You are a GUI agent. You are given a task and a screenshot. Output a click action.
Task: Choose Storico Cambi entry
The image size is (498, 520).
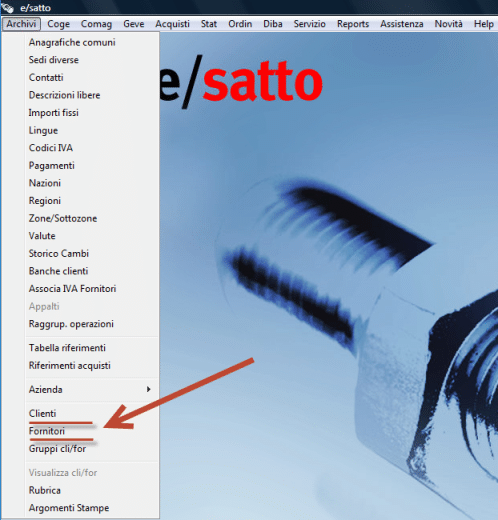[x=59, y=253]
